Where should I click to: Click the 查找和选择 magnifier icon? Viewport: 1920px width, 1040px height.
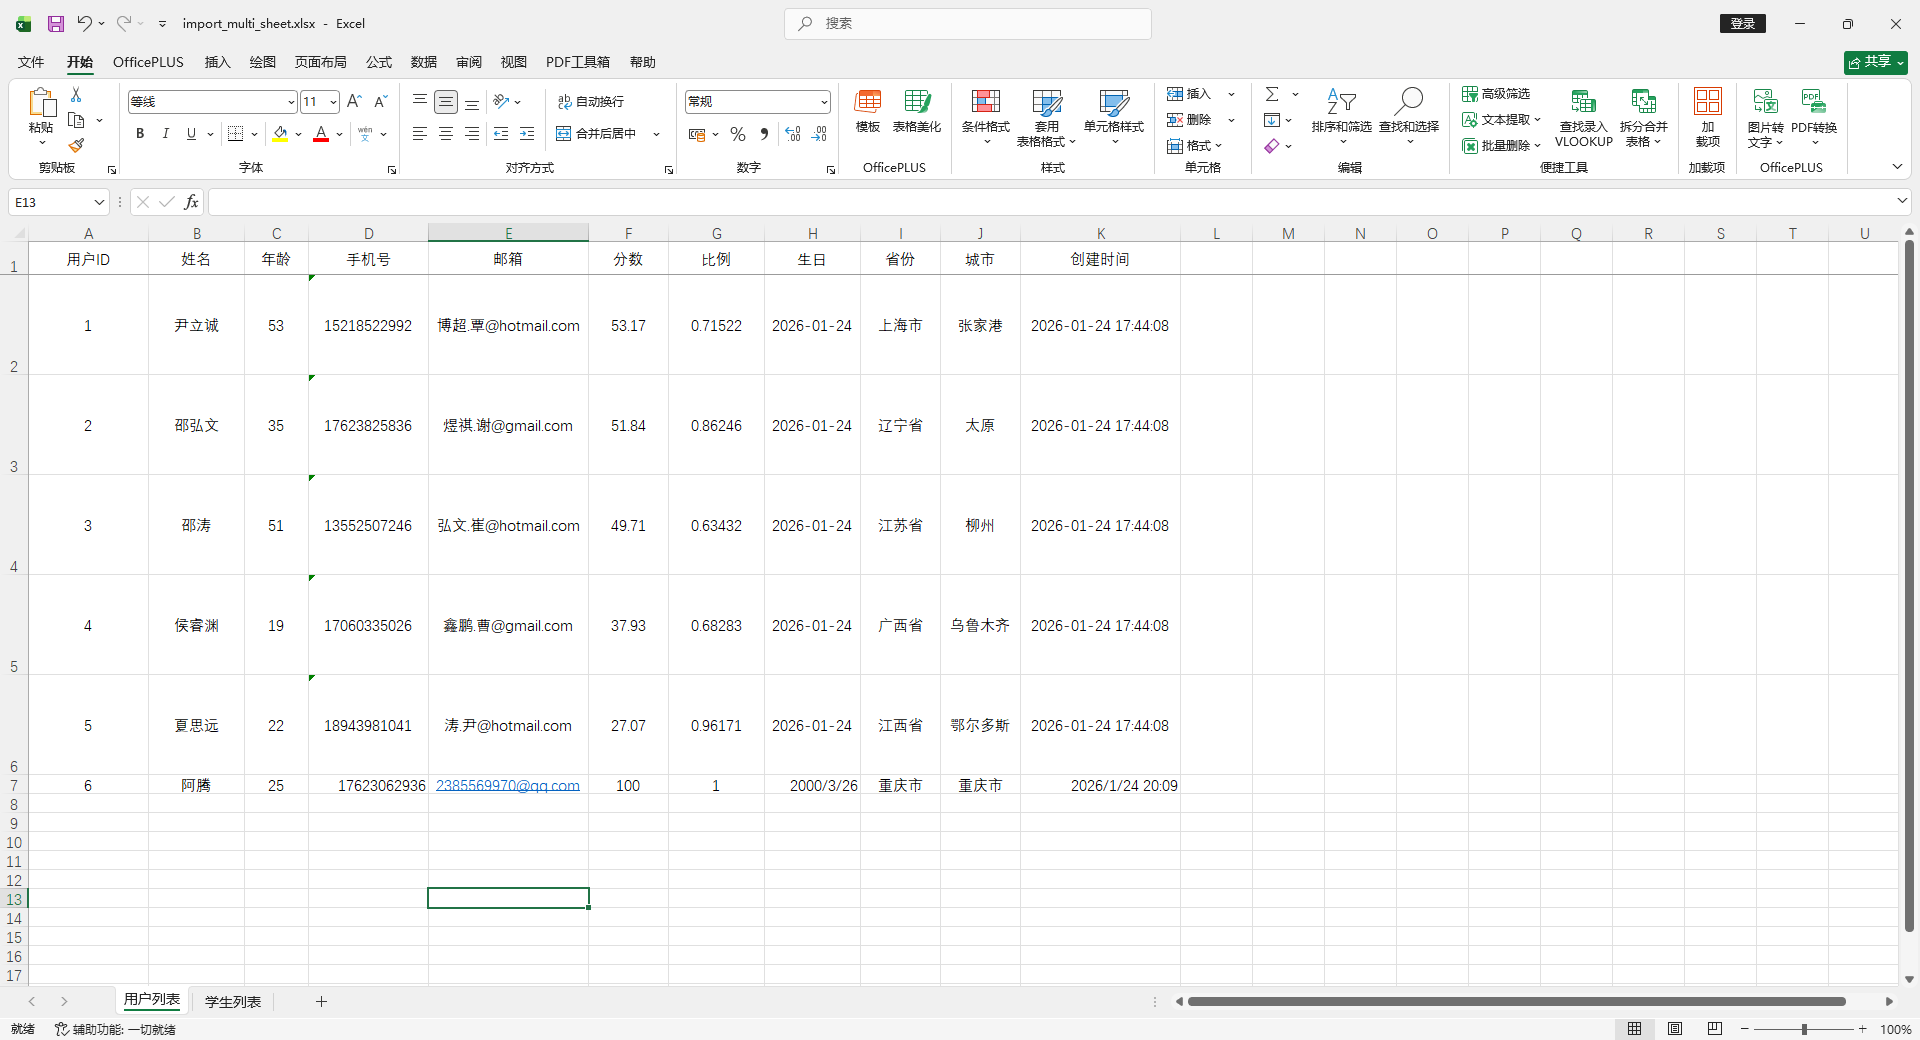[x=1408, y=104]
